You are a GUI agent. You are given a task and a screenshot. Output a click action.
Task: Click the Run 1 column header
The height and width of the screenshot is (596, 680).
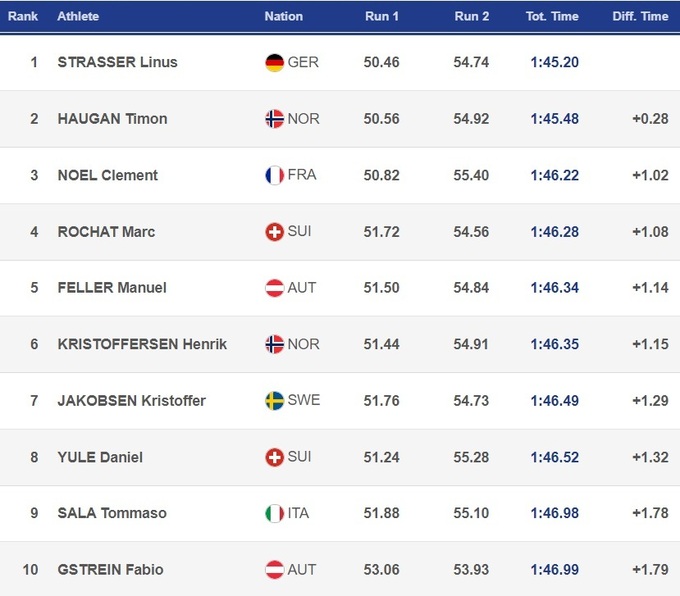pyautogui.click(x=382, y=17)
